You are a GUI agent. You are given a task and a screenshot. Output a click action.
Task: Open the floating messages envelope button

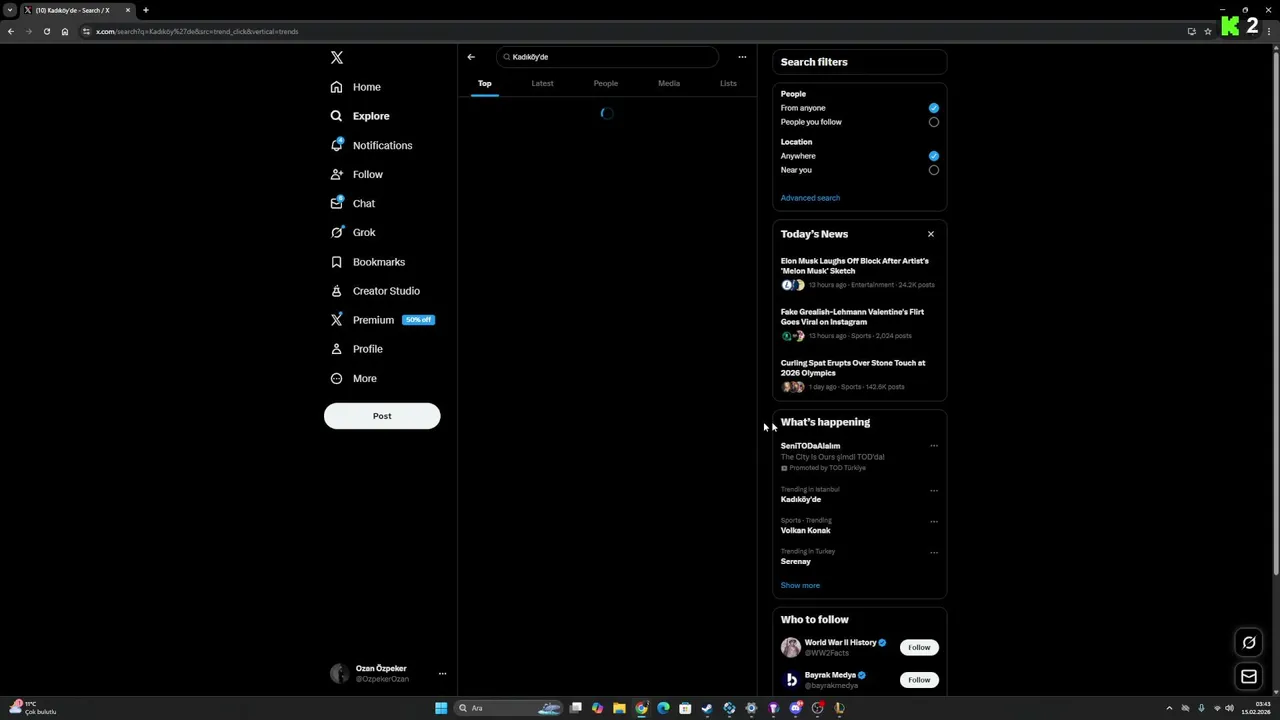[x=1248, y=677]
